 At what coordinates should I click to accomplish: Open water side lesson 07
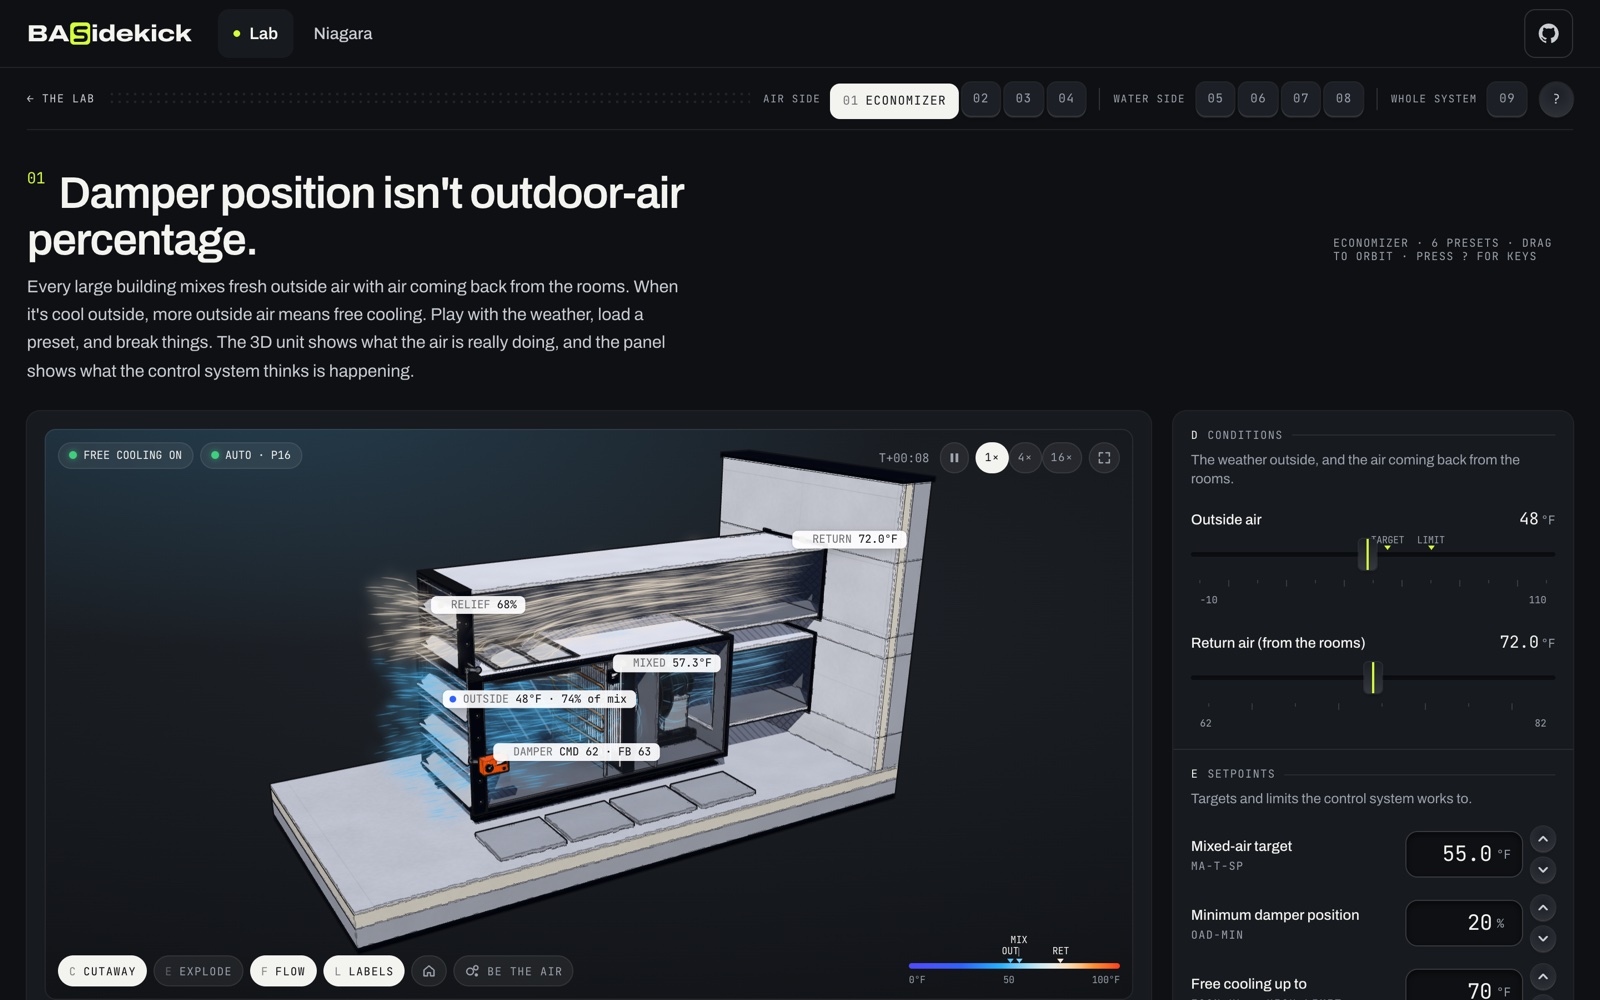[x=1301, y=99]
